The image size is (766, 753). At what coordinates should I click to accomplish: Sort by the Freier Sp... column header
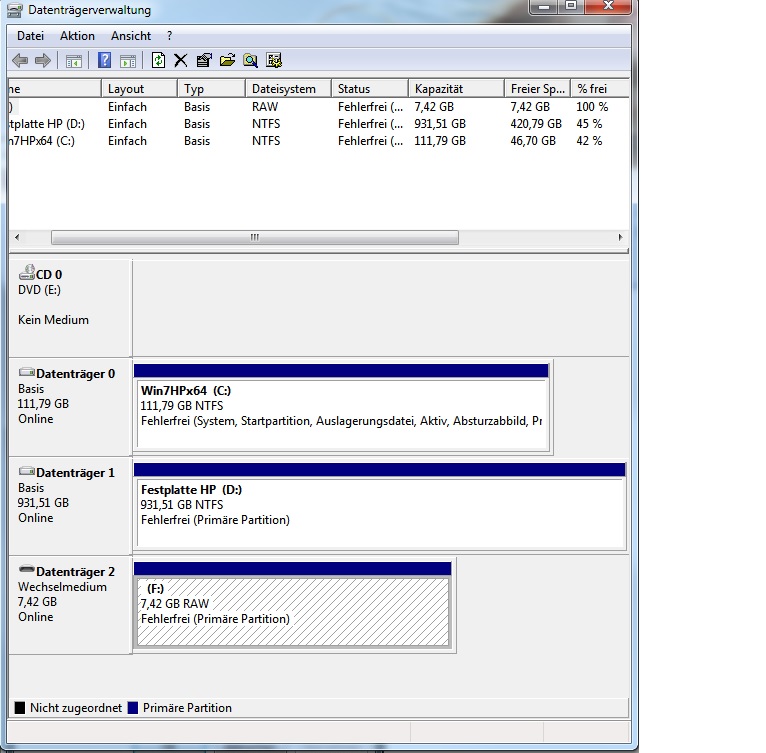pos(537,88)
